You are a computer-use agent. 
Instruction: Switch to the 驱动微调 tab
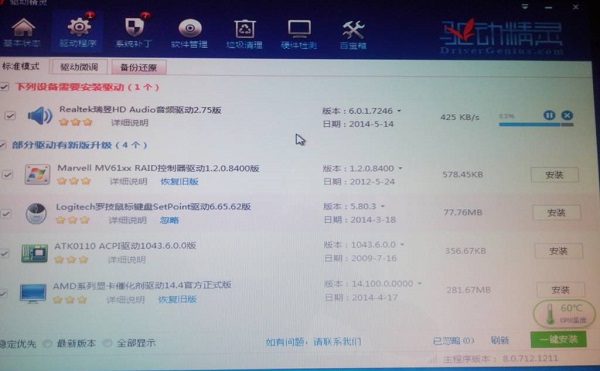click(x=79, y=67)
